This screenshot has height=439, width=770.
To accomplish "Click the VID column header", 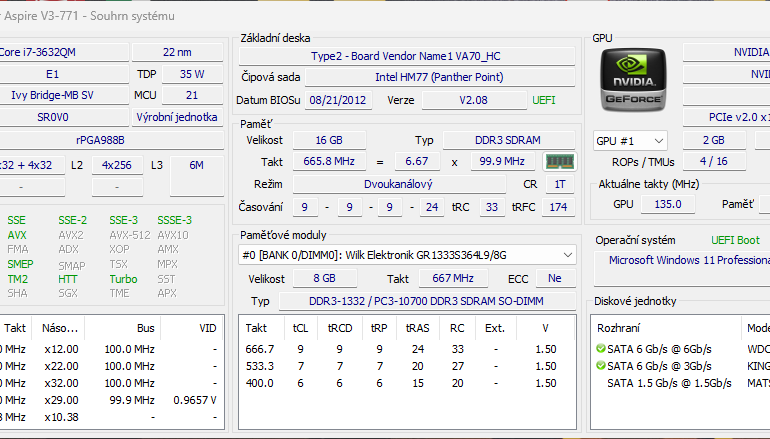I will pos(207,327).
